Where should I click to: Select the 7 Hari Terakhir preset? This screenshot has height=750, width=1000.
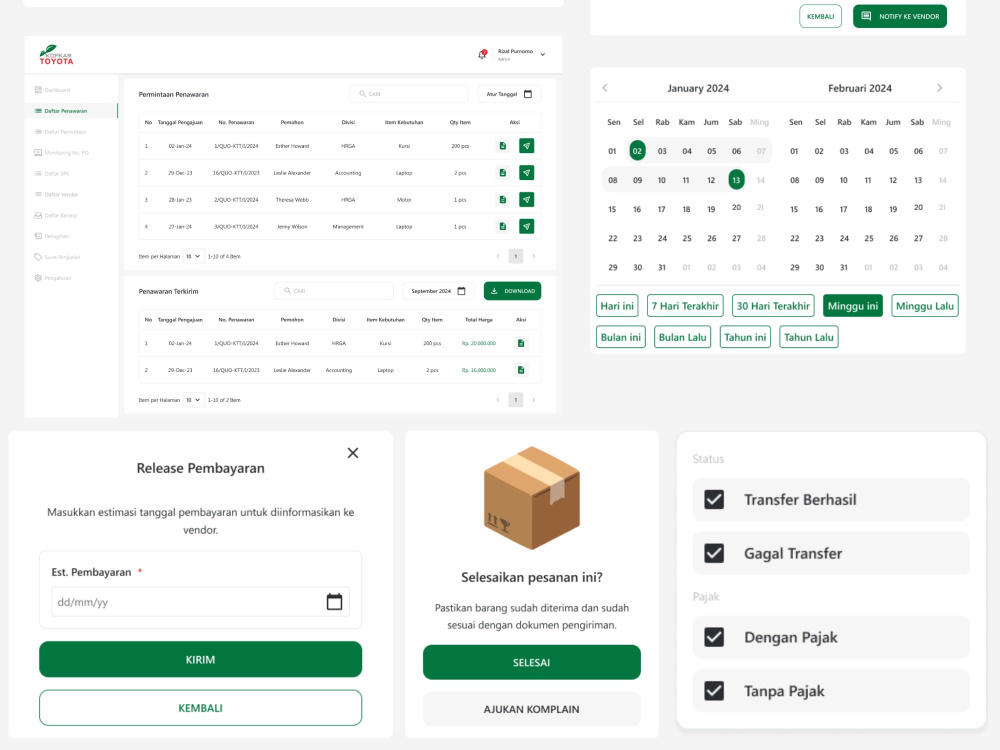[685, 306]
